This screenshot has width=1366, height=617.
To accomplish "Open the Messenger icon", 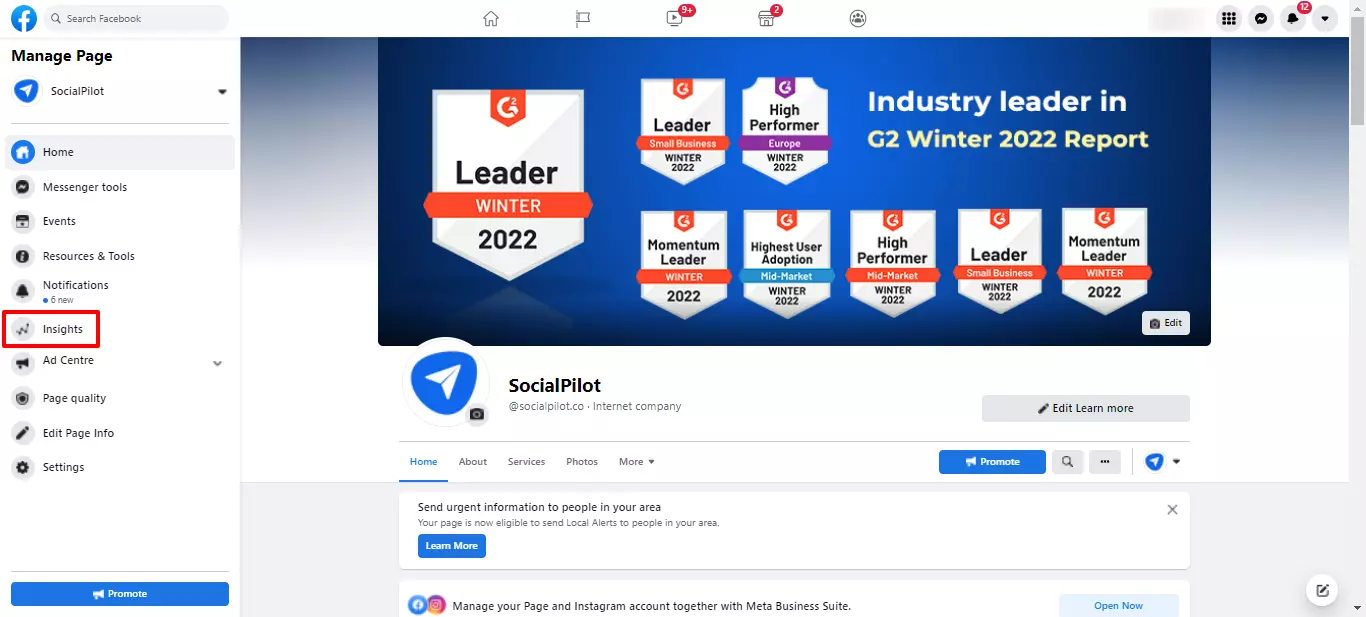I will pyautogui.click(x=1262, y=18).
